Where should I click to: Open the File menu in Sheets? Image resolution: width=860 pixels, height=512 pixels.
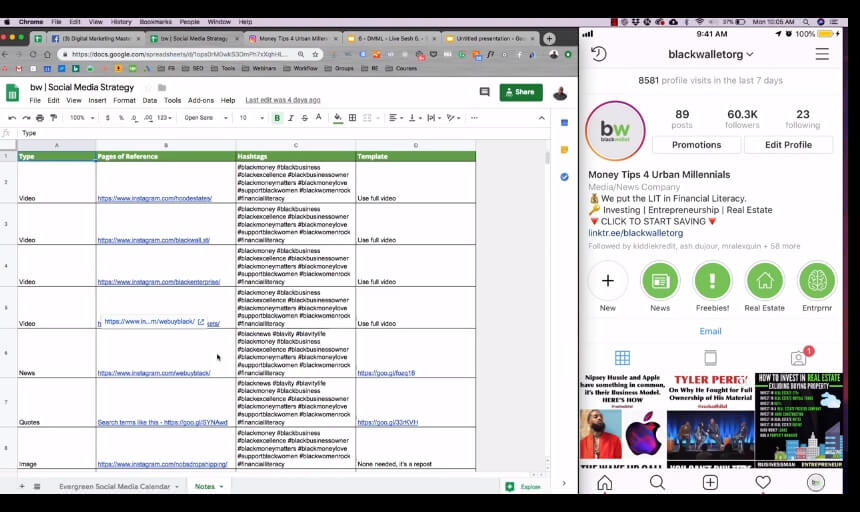click(x=35, y=100)
